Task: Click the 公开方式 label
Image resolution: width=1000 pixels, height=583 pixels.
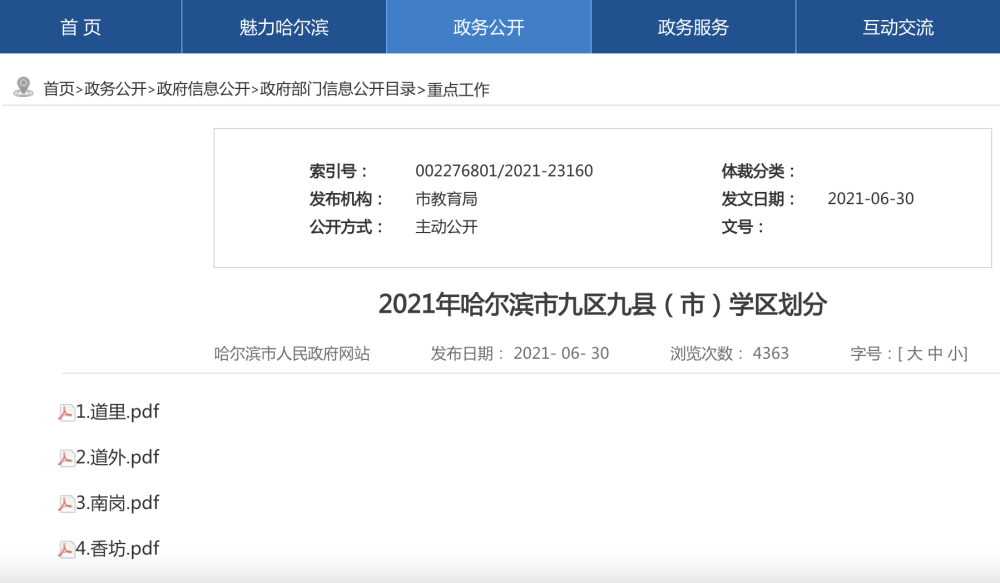Action: click(346, 227)
